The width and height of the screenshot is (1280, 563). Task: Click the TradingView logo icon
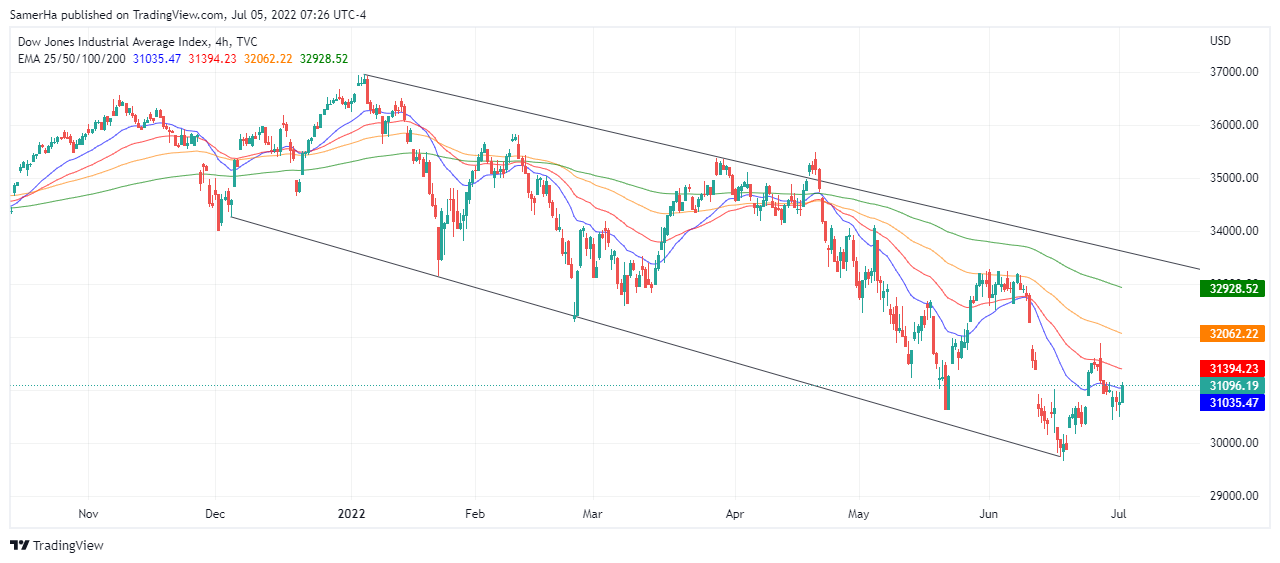point(19,545)
